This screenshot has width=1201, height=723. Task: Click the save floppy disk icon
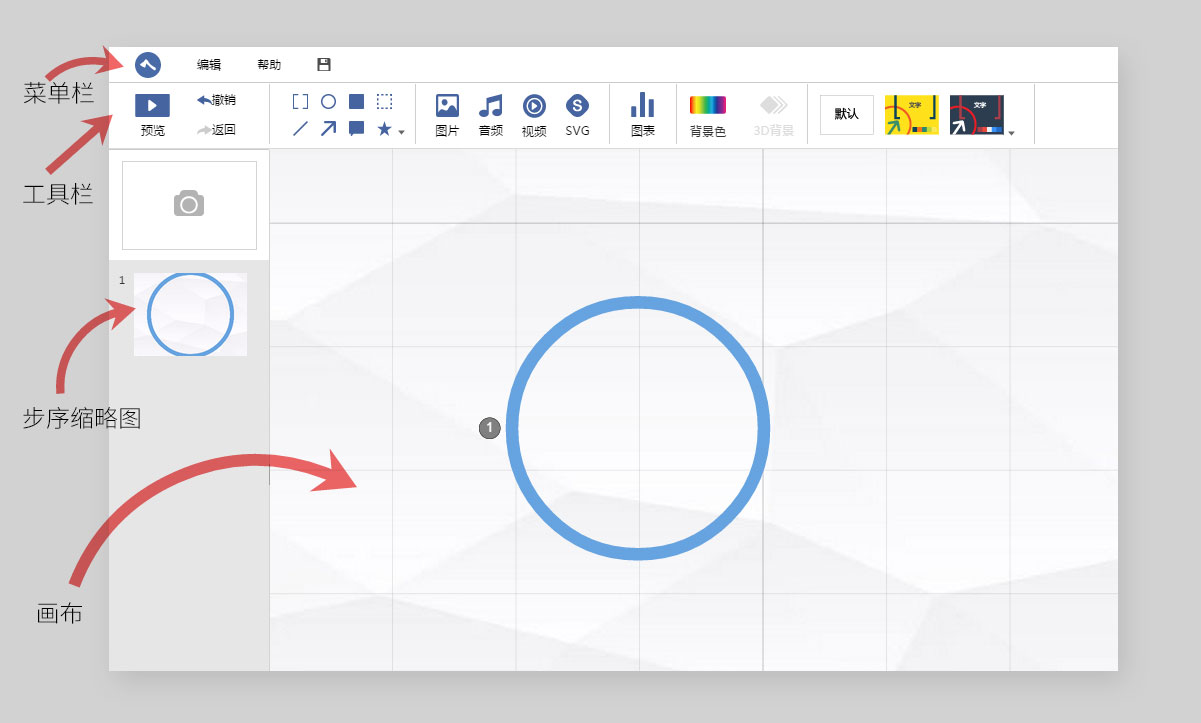click(x=324, y=65)
